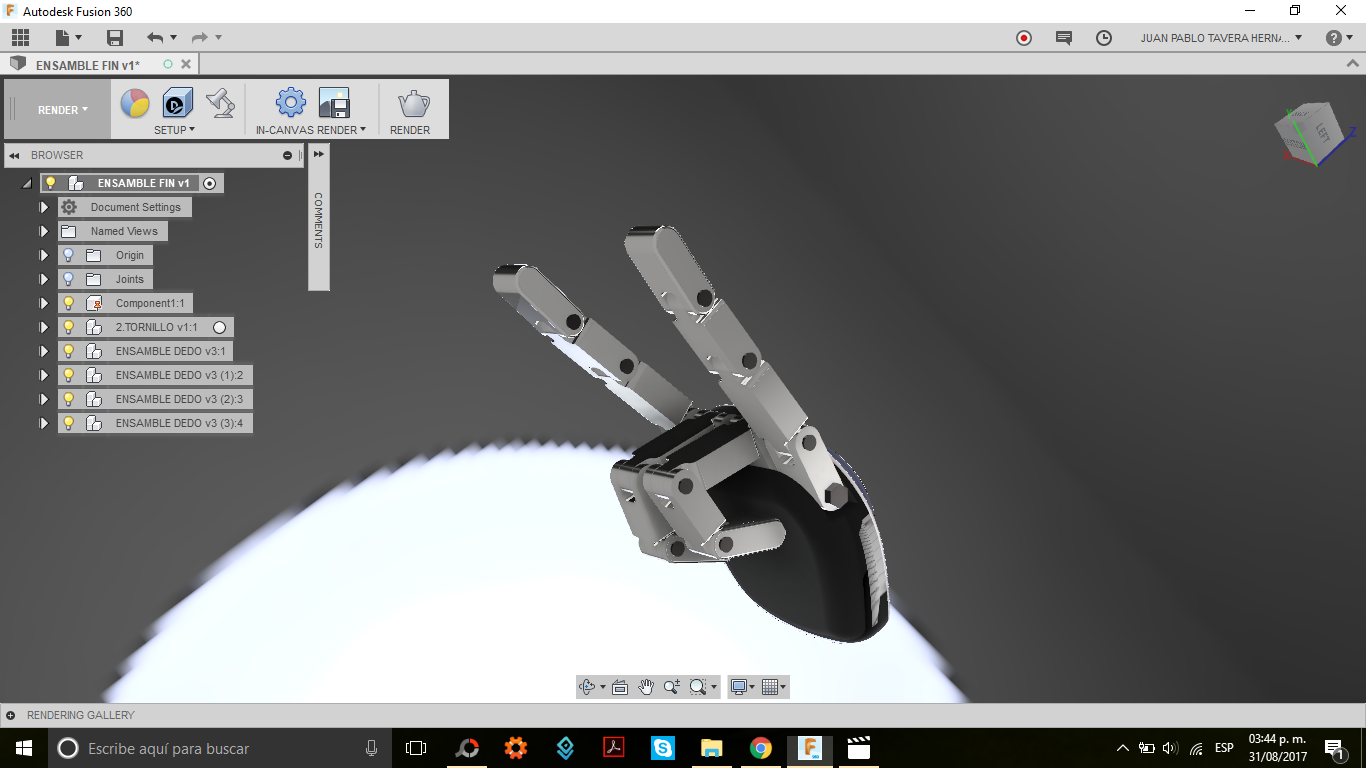Switch workspace via RENDER dropdown
The height and width of the screenshot is (768, 1366).
point(63,110)
